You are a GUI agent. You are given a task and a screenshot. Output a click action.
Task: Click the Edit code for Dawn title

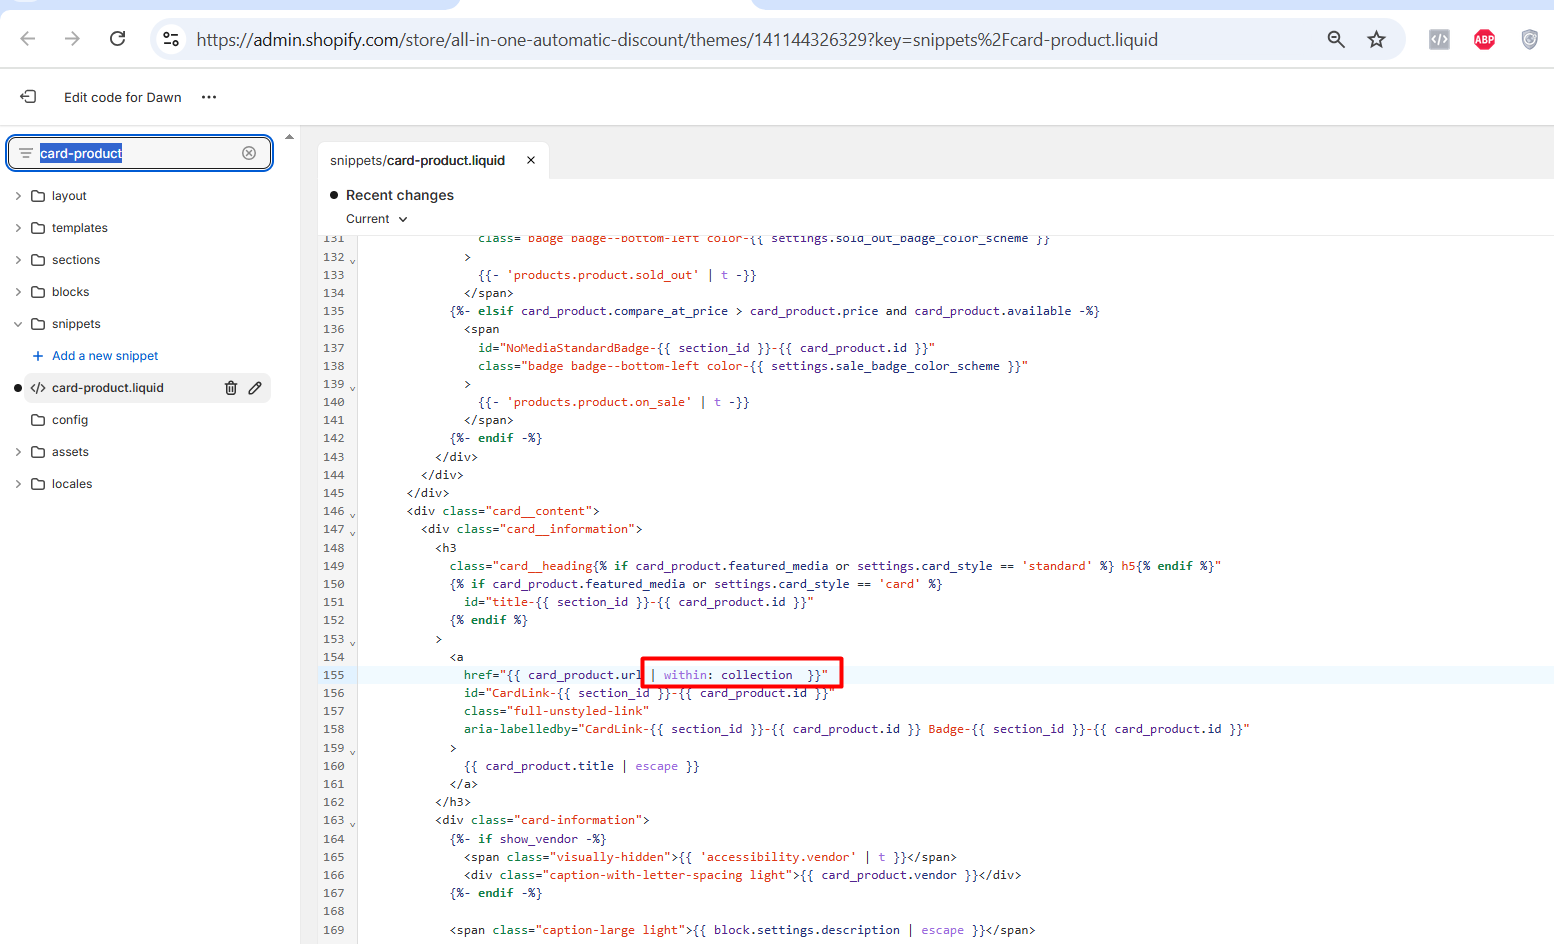[x=123, y=97]
